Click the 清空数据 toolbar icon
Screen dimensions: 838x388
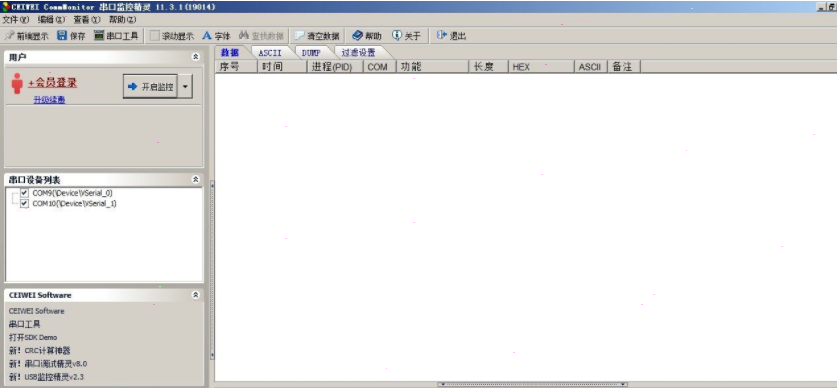pos(299,36)
